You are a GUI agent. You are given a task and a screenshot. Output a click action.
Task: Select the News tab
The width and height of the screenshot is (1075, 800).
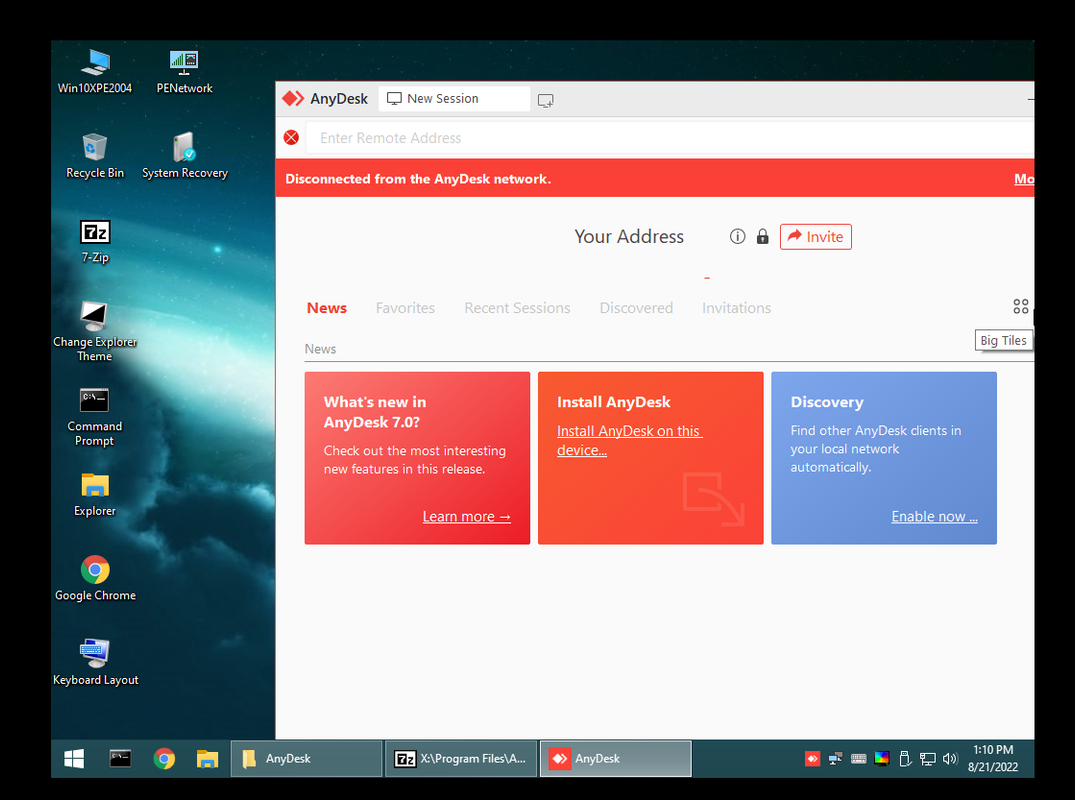point(326,308)
